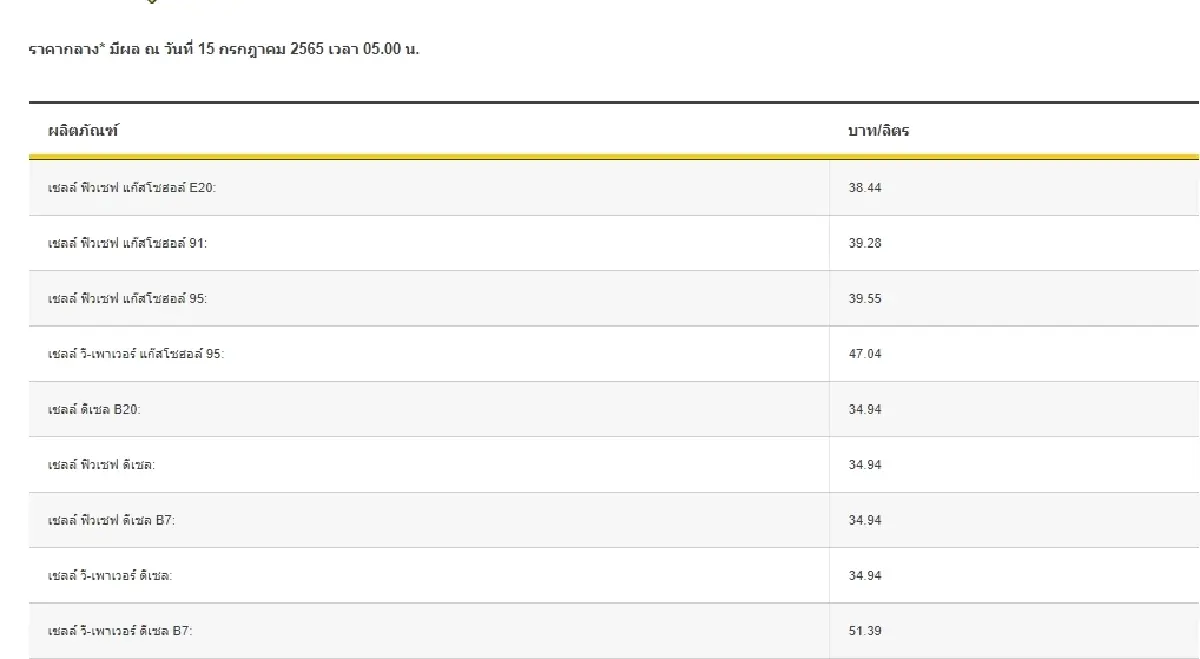Click the Shell FuelSave Gasohol E20 product name

(x=125, y=188)
